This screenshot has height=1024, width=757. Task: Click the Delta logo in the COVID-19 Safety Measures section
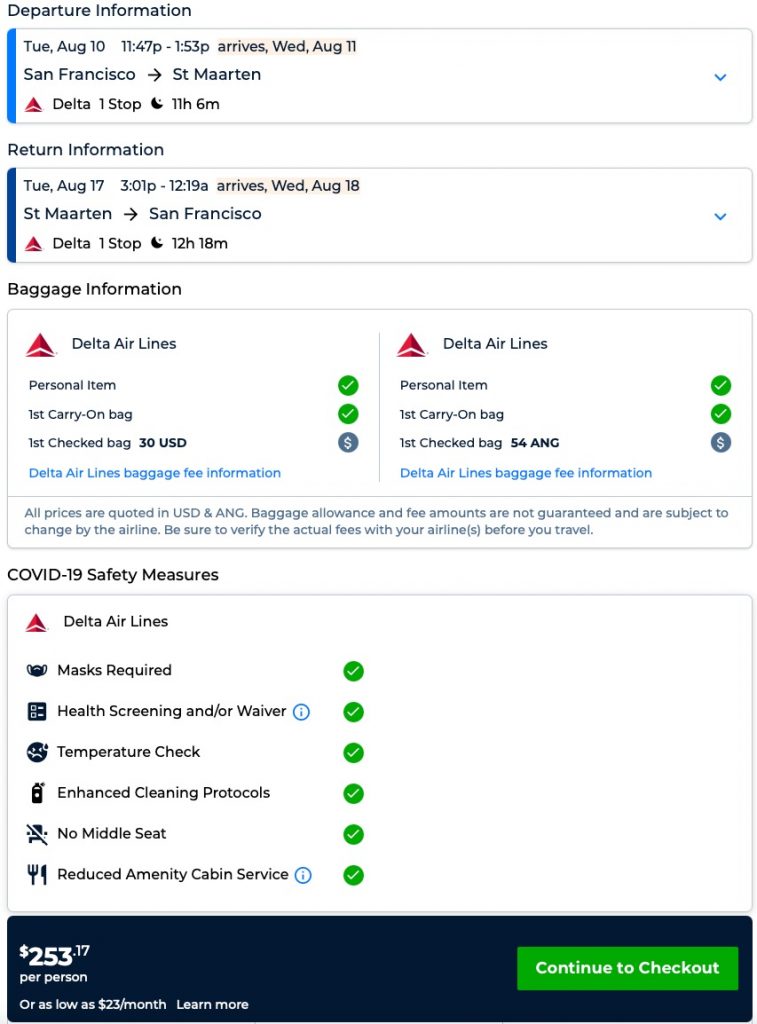tap(37, 622)
